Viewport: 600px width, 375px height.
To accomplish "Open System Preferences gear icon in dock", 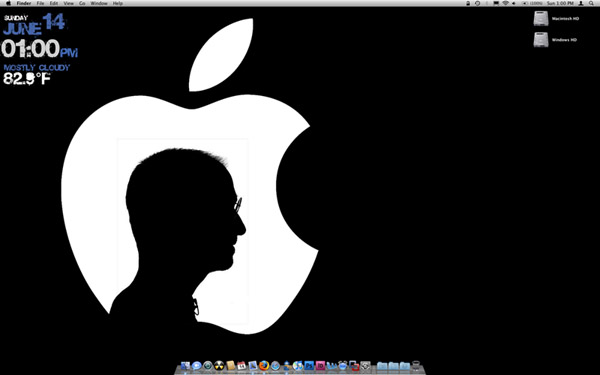I will [365, 365].
